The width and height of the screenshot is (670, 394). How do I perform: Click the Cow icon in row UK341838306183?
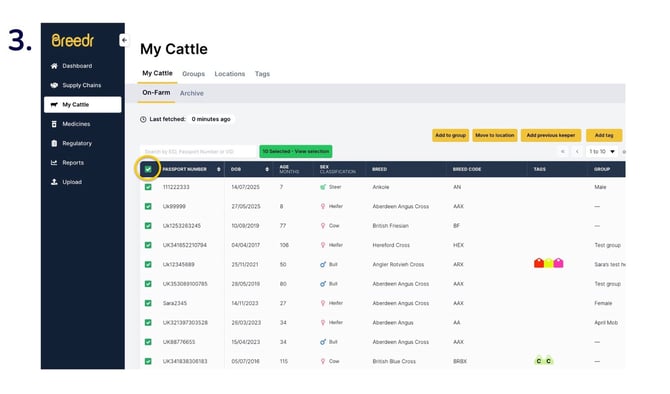coord(323,361)
